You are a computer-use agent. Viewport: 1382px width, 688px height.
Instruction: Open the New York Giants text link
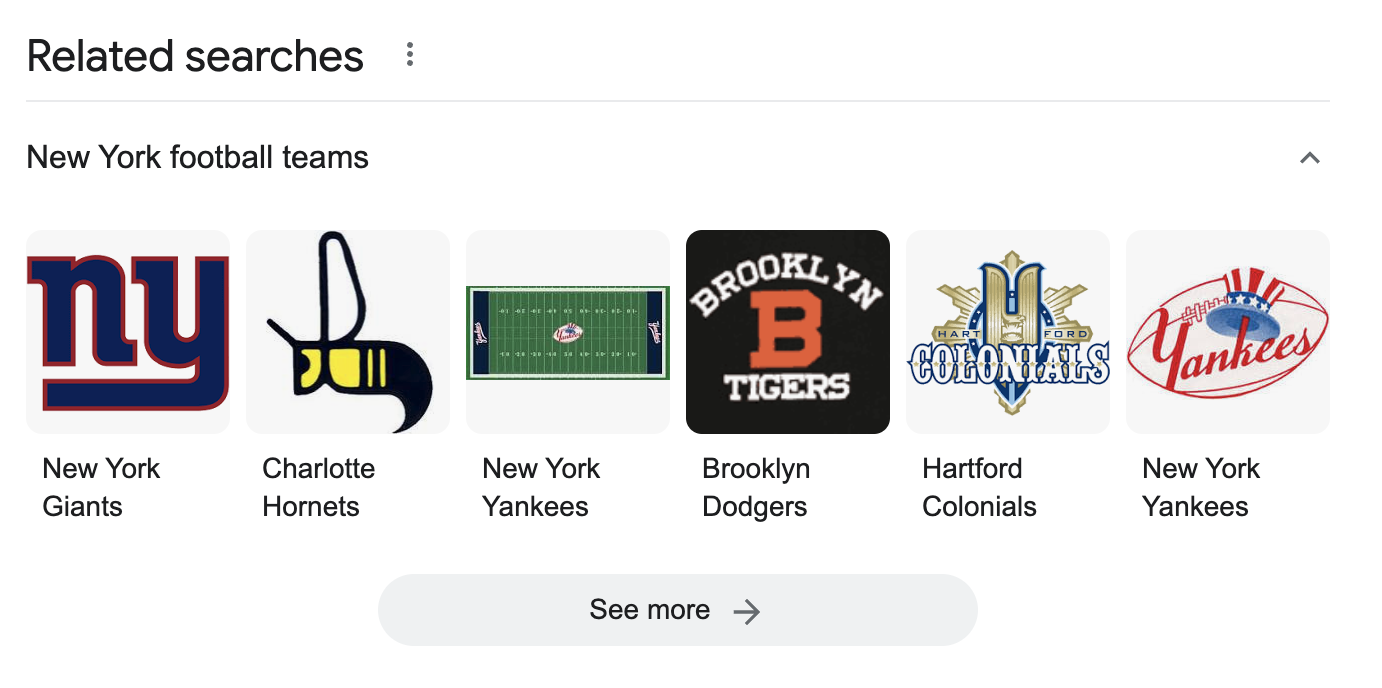pos(101,487)
